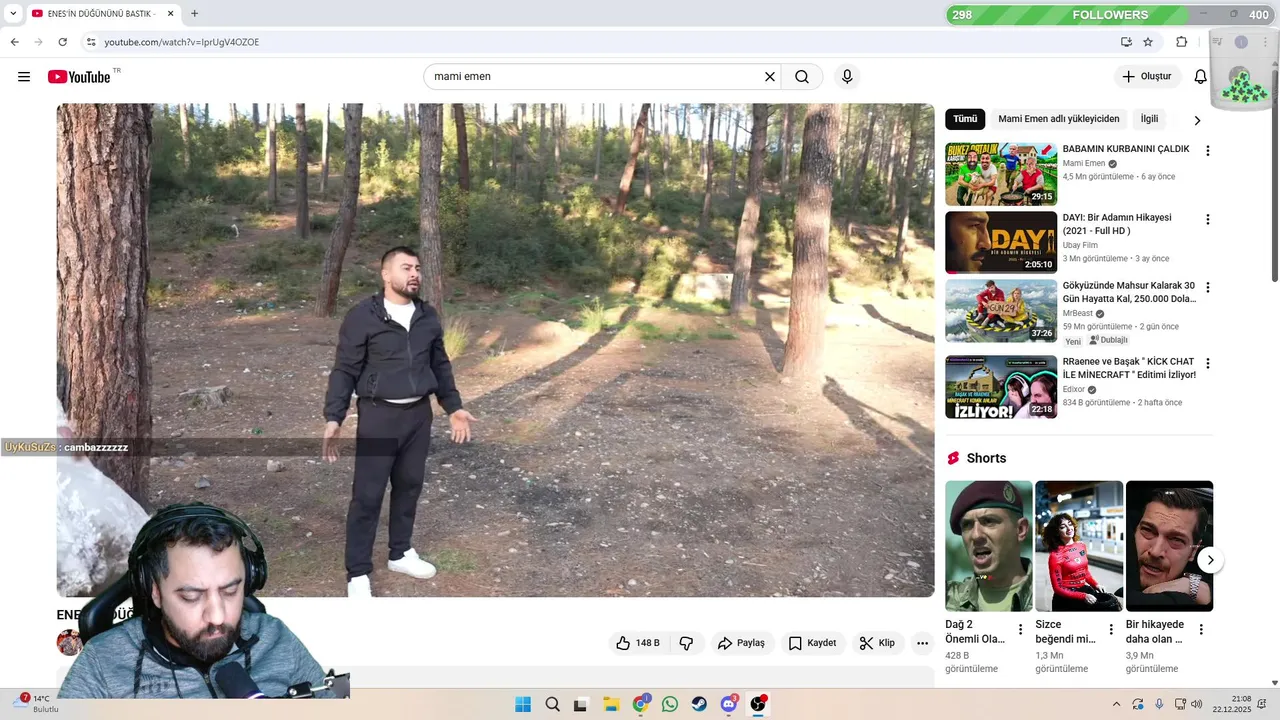This screenshot has width=1280, height=720.
Task: Open DAYI: Bir Adamın Hikayesi thumbnail
Action: tap(1001, 242)
